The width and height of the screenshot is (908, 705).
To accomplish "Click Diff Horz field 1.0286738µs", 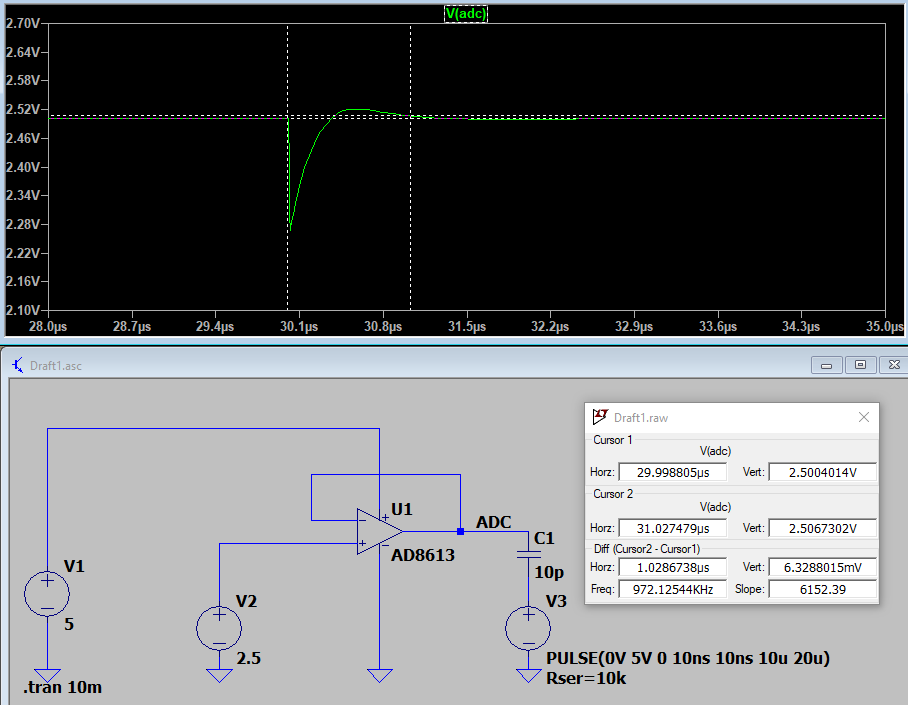I will tap(672, 567).
